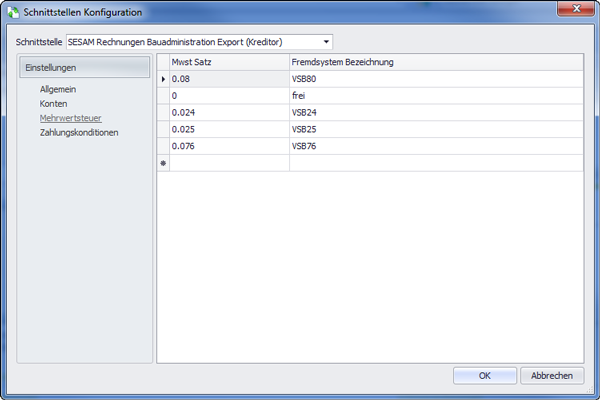This screenshot has height=400, width=600.
Task: Select the Mehrwertsteuer settings link
Action: click(x=70, y=118)
